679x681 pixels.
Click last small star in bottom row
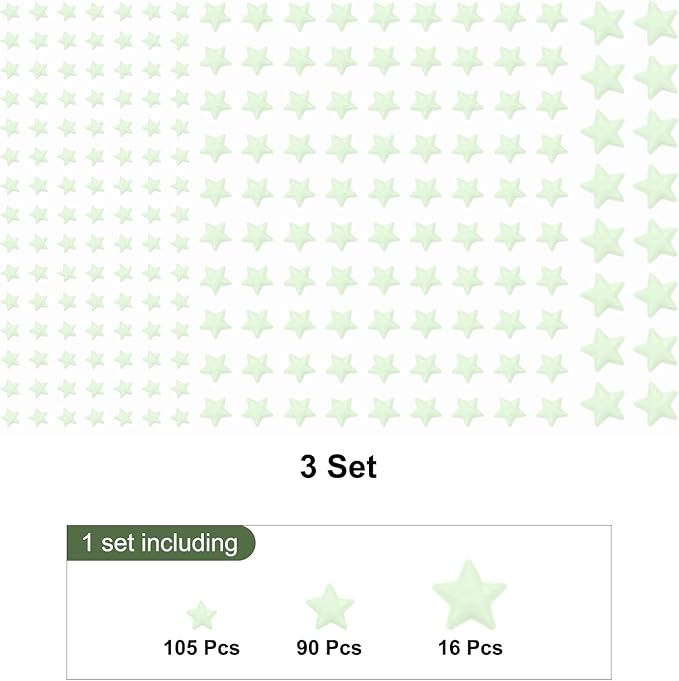(180, 416)
